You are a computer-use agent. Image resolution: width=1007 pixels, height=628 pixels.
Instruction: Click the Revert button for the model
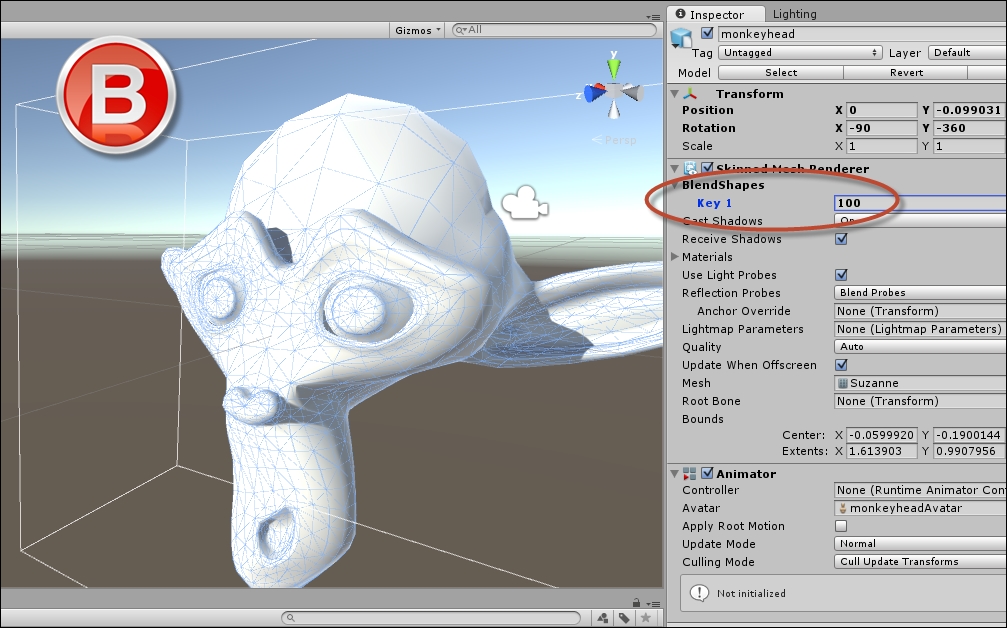point(905,72)
